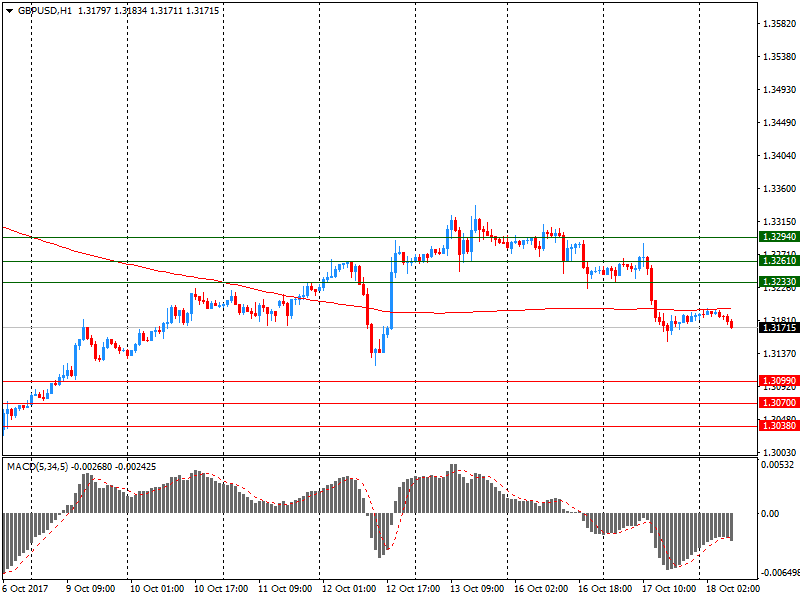The image size is (800, 600).
Task: Click the MACD scale value 0.00532
Action: (x=778, y=465)
